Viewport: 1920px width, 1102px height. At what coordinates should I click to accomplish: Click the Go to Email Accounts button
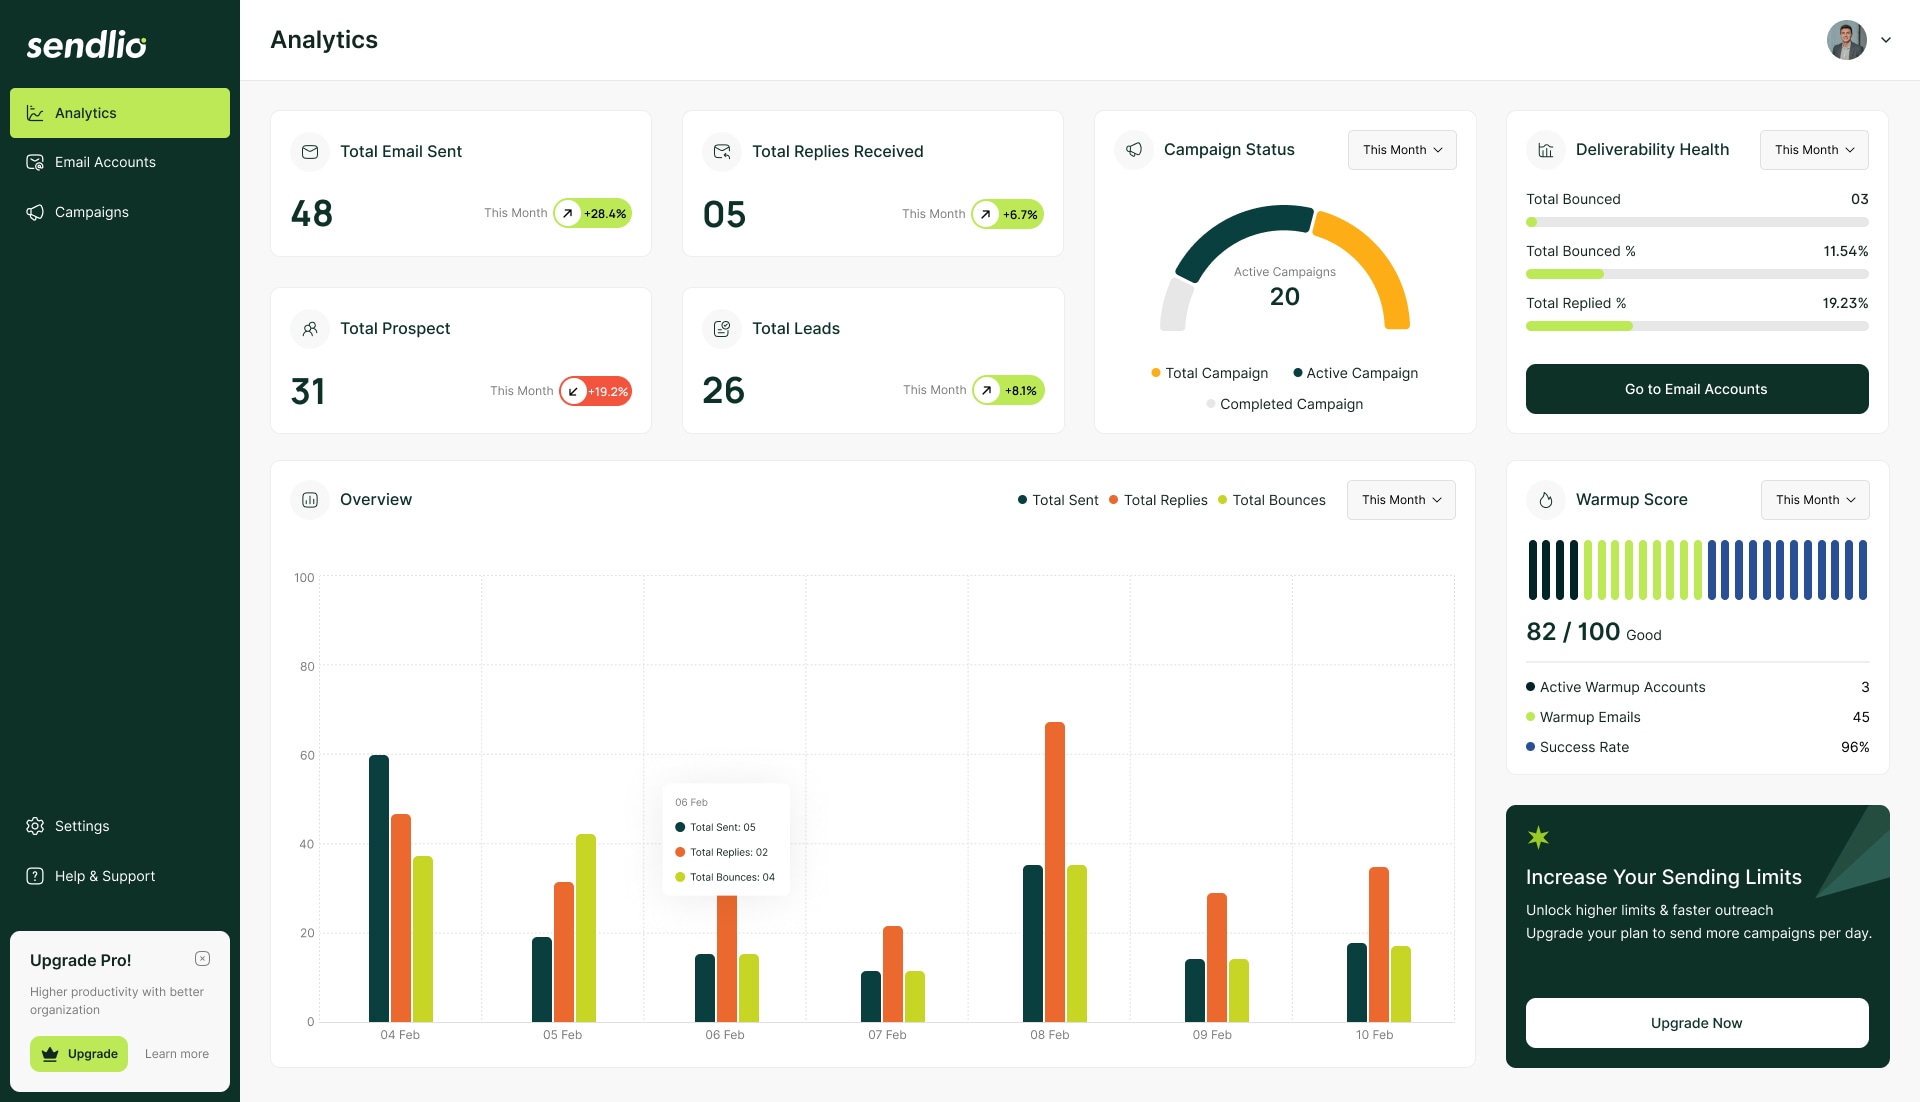pyautogui.click(x=1696, y=389)
